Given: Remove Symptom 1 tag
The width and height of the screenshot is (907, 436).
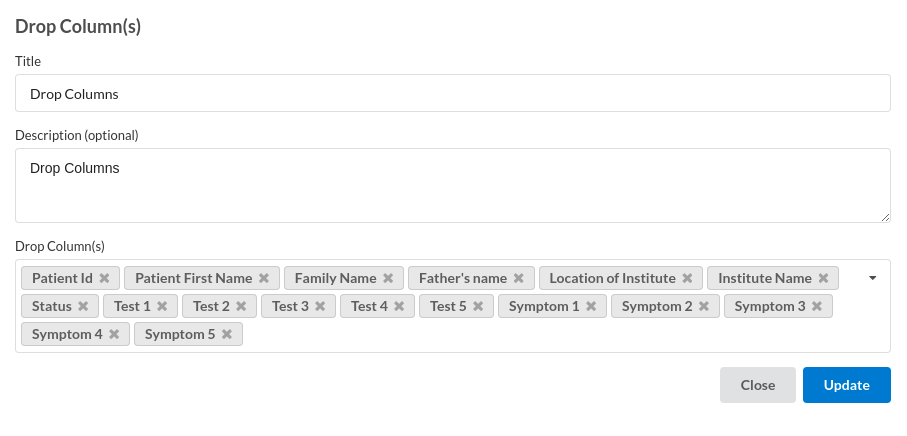Looking at the screenshot, I should (x=591, y=306).
